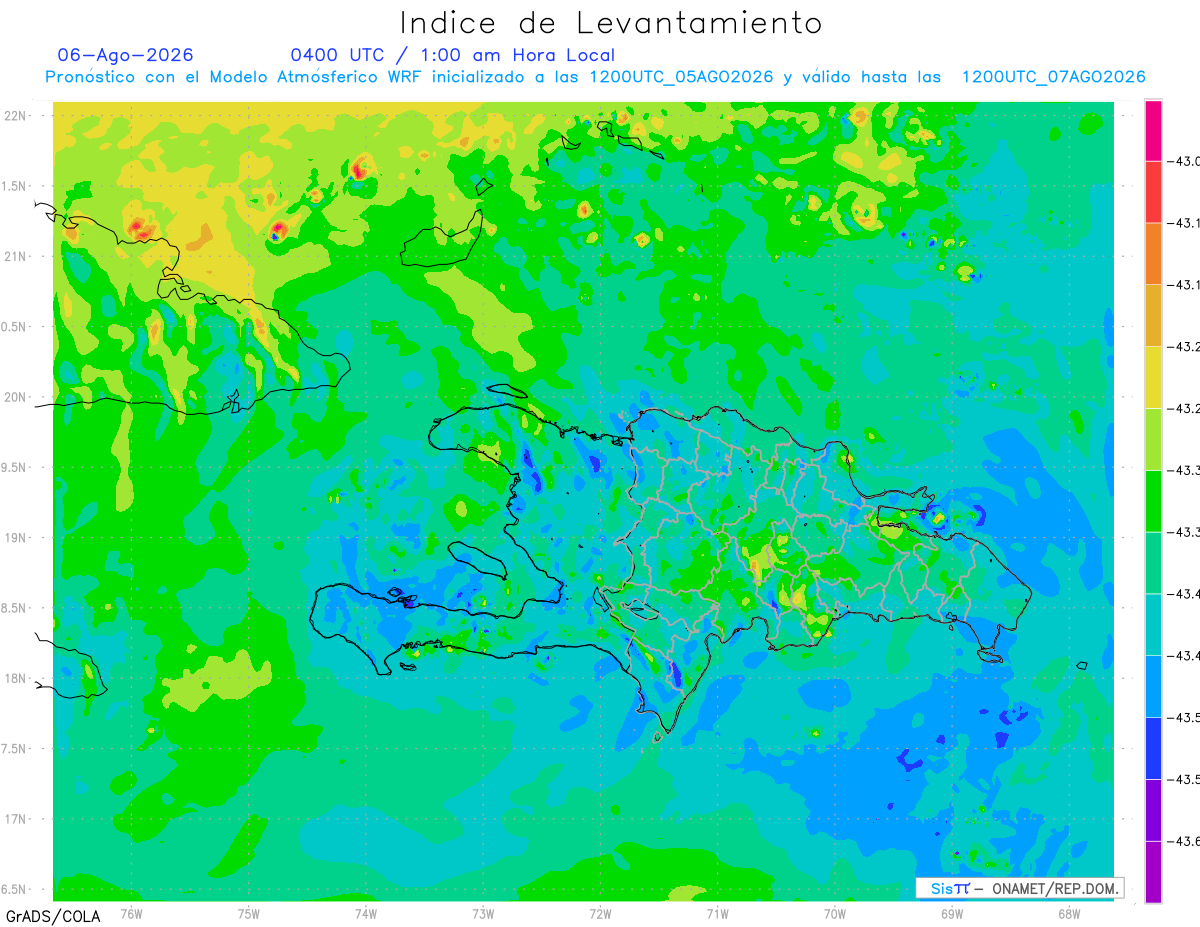Click the "SisTT - ONAMET/REP.DOM." credit box
Image resolution: width=1200 pixels, height=927 pixels.
click(x=1020, y=888)
